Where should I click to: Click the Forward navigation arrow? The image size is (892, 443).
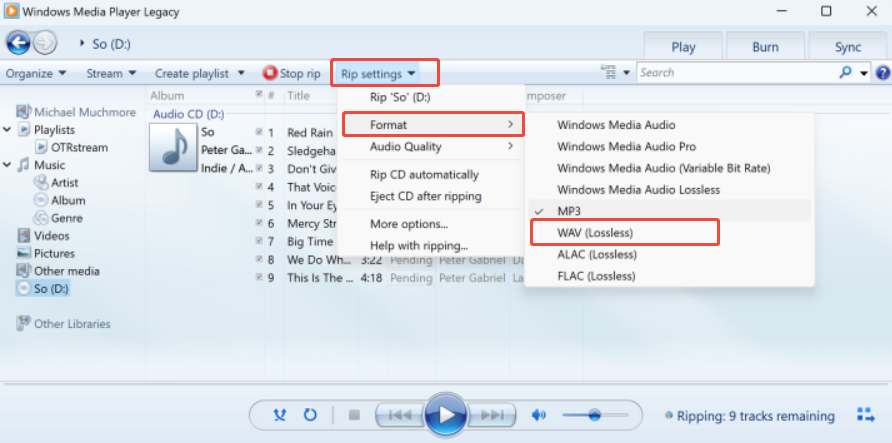(45, 43)
